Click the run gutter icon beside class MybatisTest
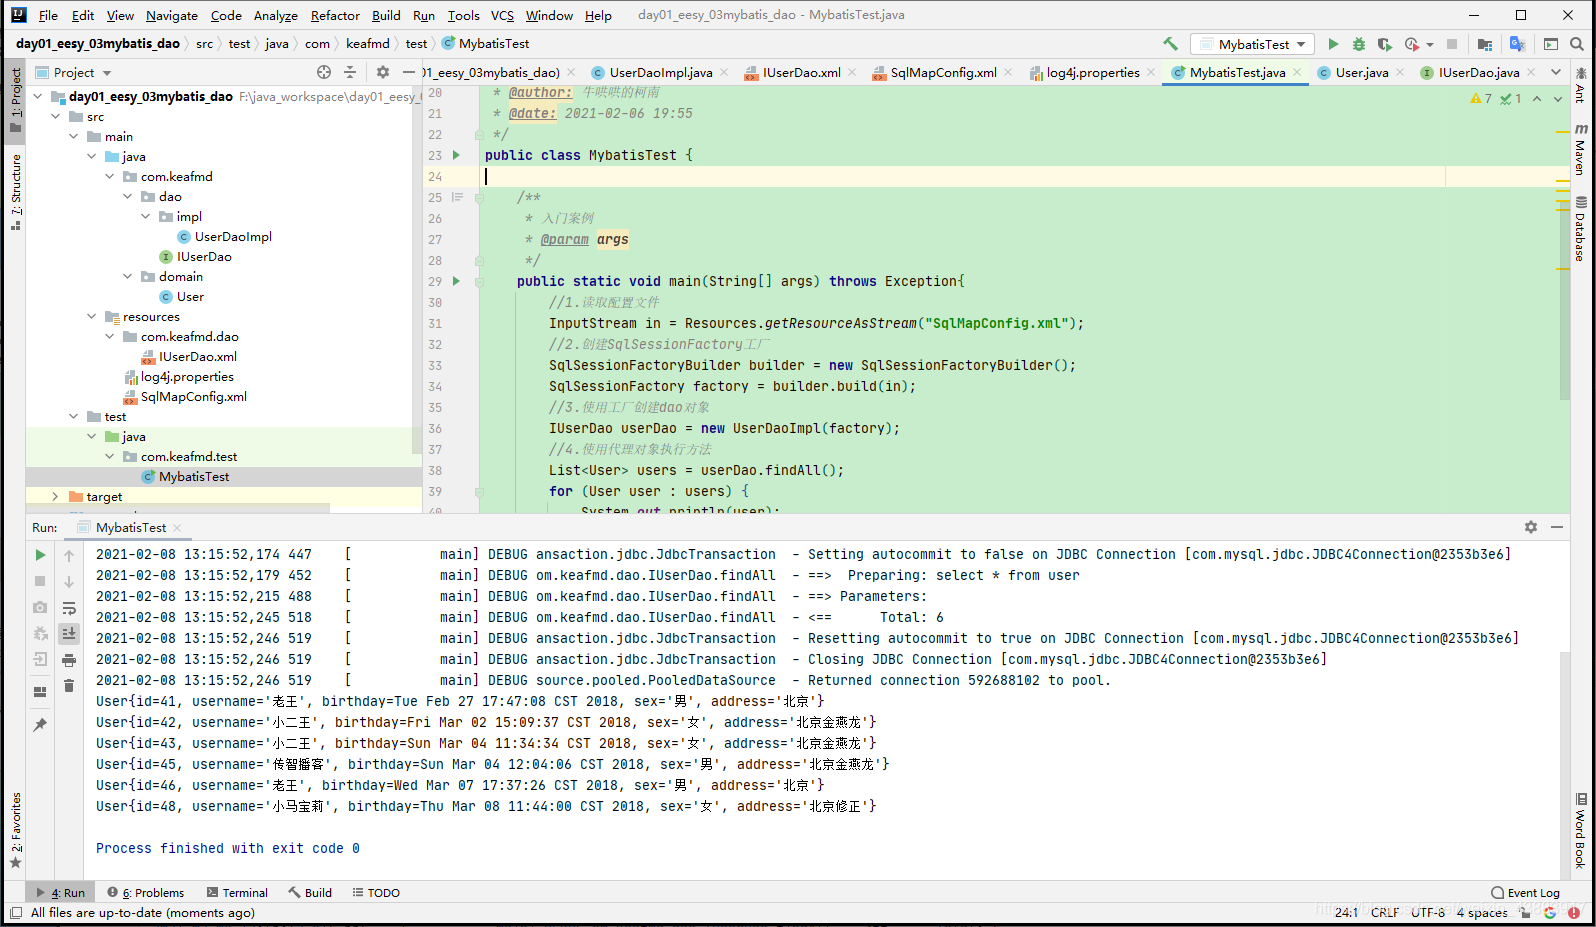Screen dimensions: 1596x927 [x=456, y=155]
